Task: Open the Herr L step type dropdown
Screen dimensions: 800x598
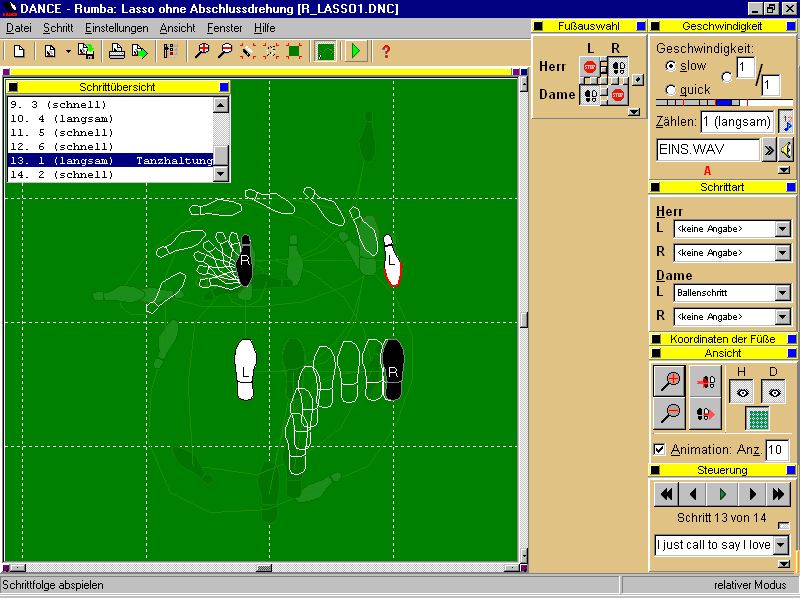Action: [783, 229]
